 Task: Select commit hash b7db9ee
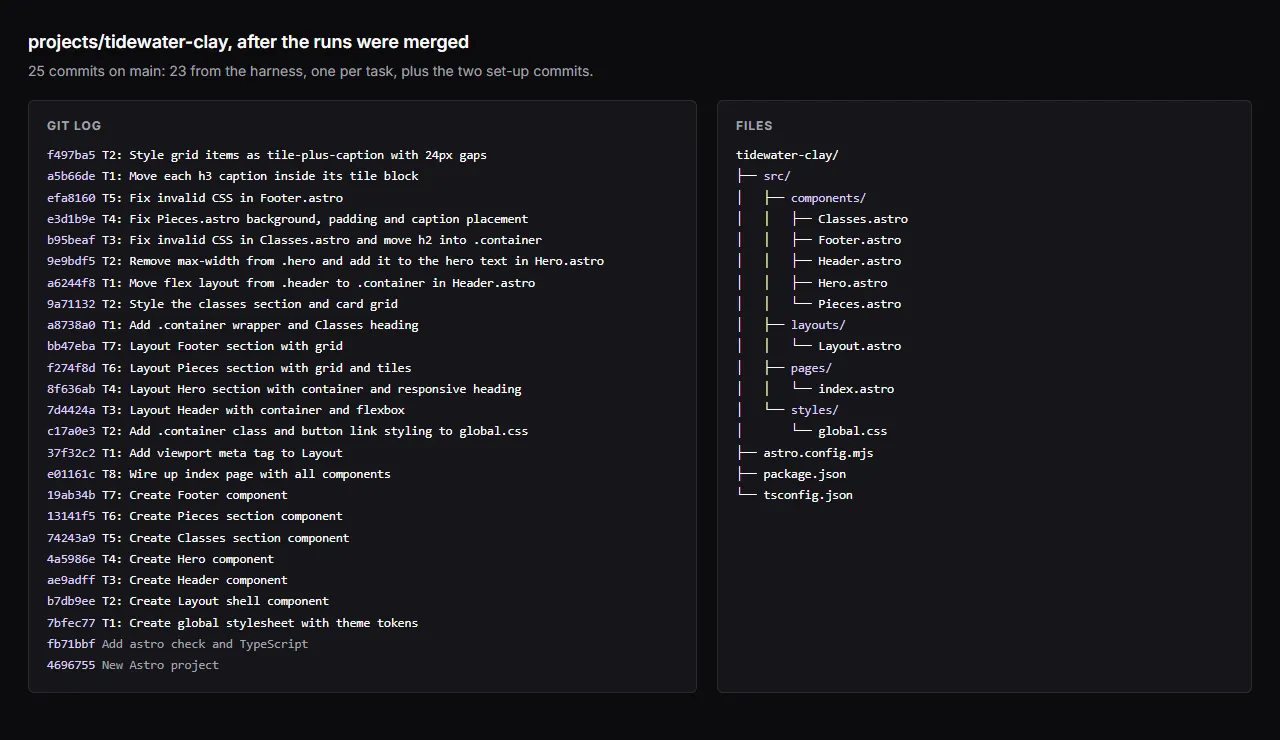click(x=71, y=601)
